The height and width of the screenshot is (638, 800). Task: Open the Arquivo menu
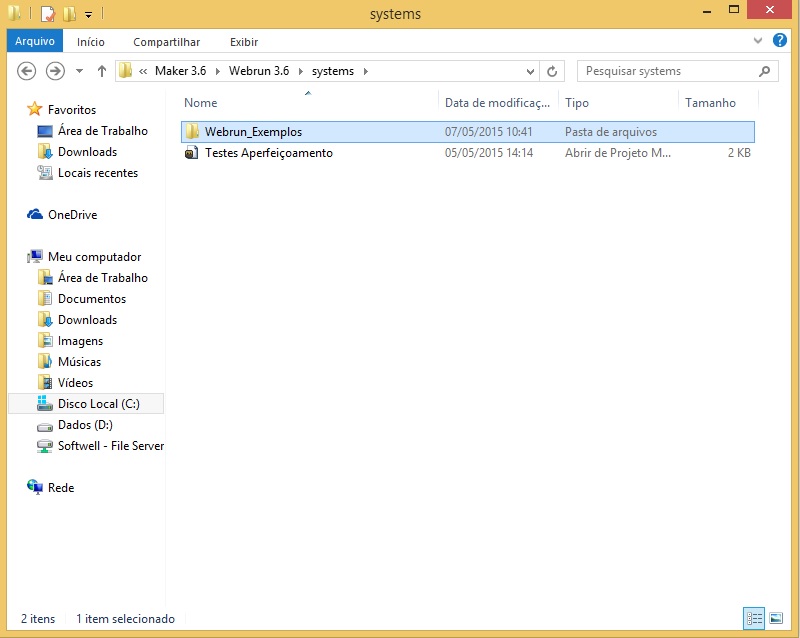pos(34,42)
